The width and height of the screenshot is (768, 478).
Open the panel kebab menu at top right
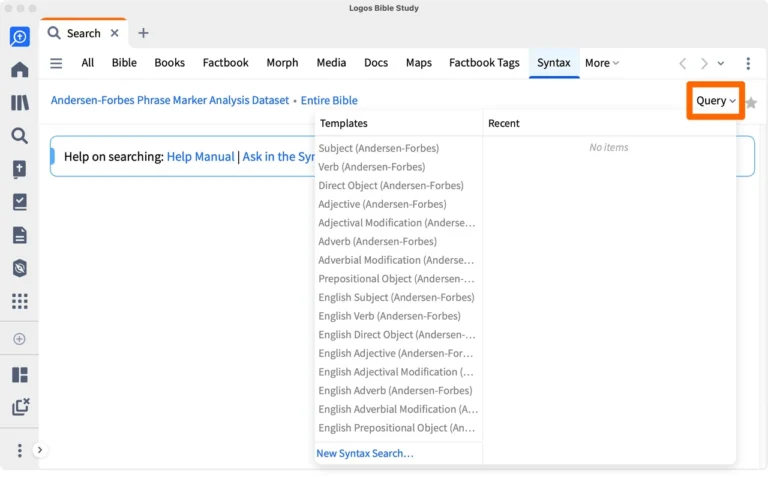tap(748, 63)
